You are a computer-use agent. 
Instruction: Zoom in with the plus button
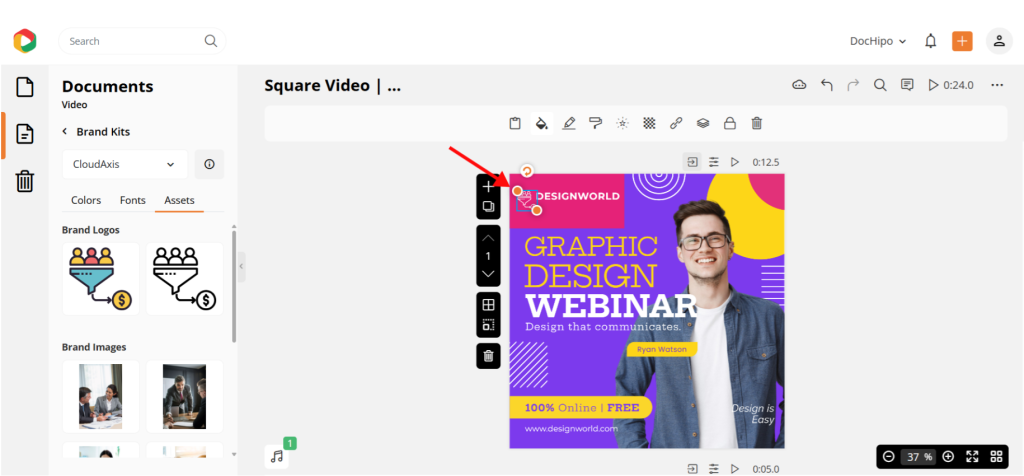(x=948, y=456)
